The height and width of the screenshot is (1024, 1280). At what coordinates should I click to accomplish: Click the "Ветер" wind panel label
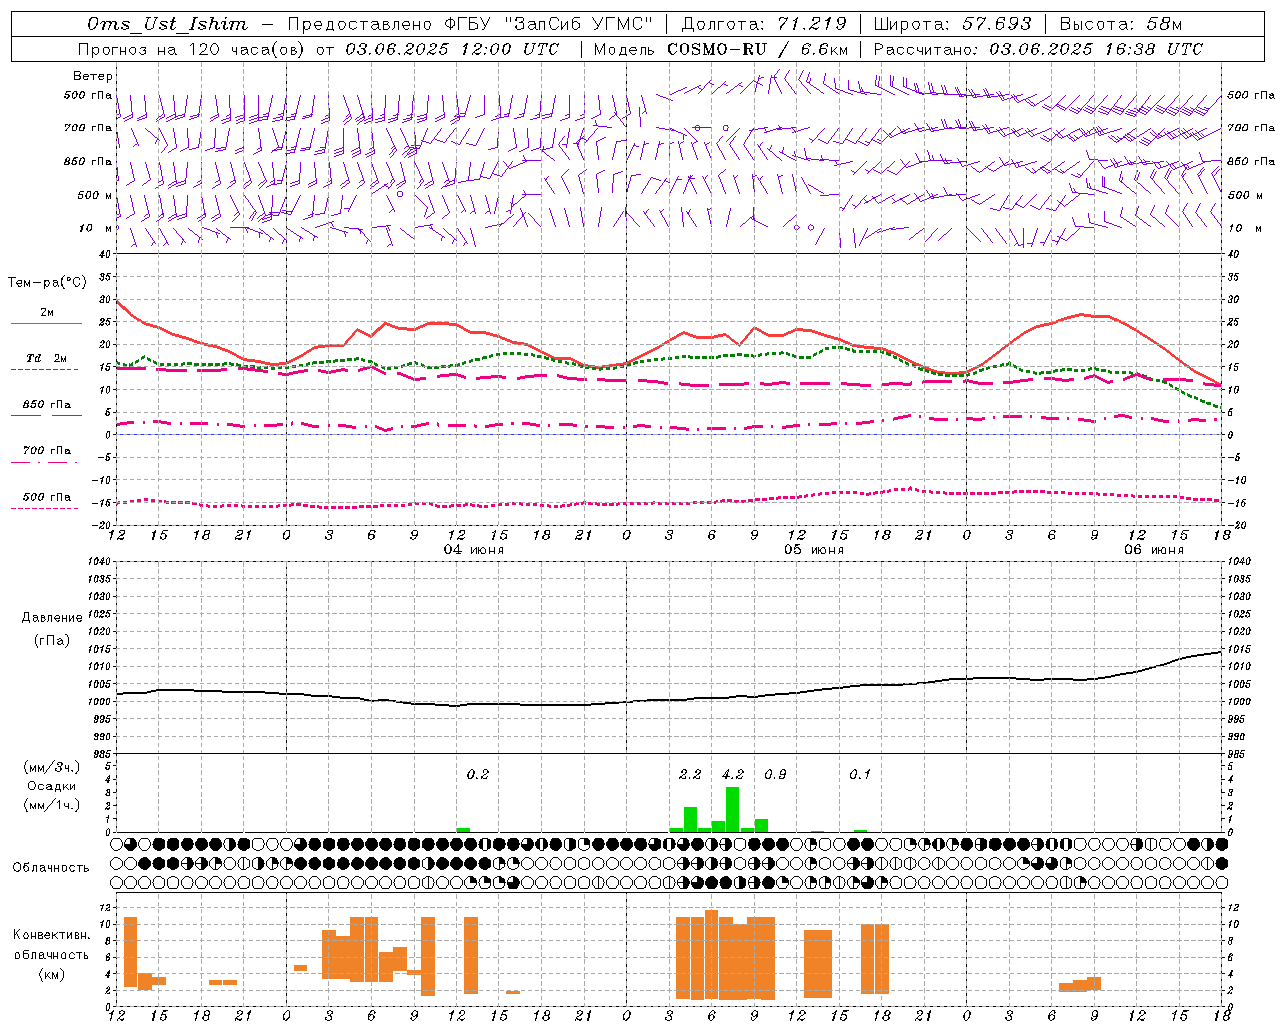(93, 76)
